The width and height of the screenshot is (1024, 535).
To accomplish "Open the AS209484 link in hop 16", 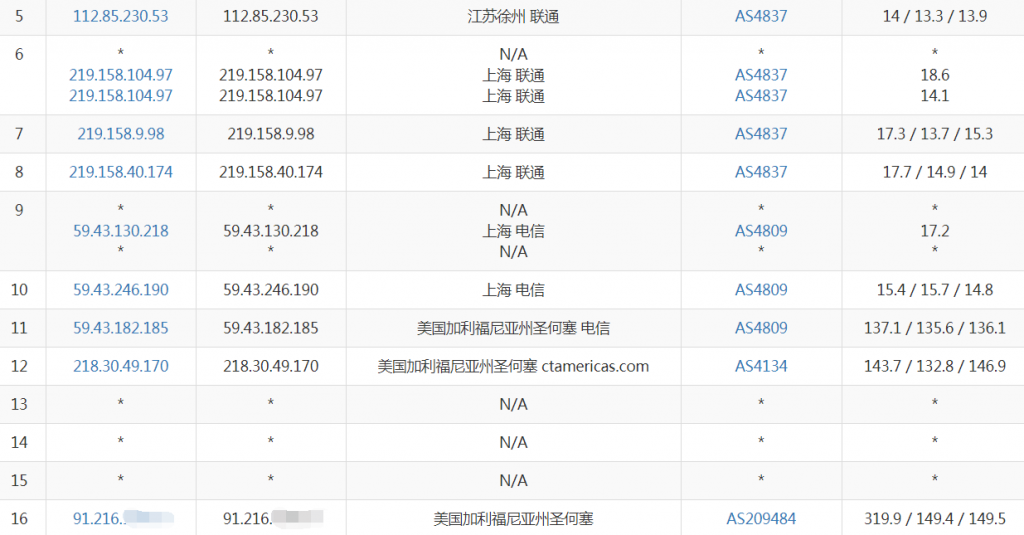I will coord(761,519).
